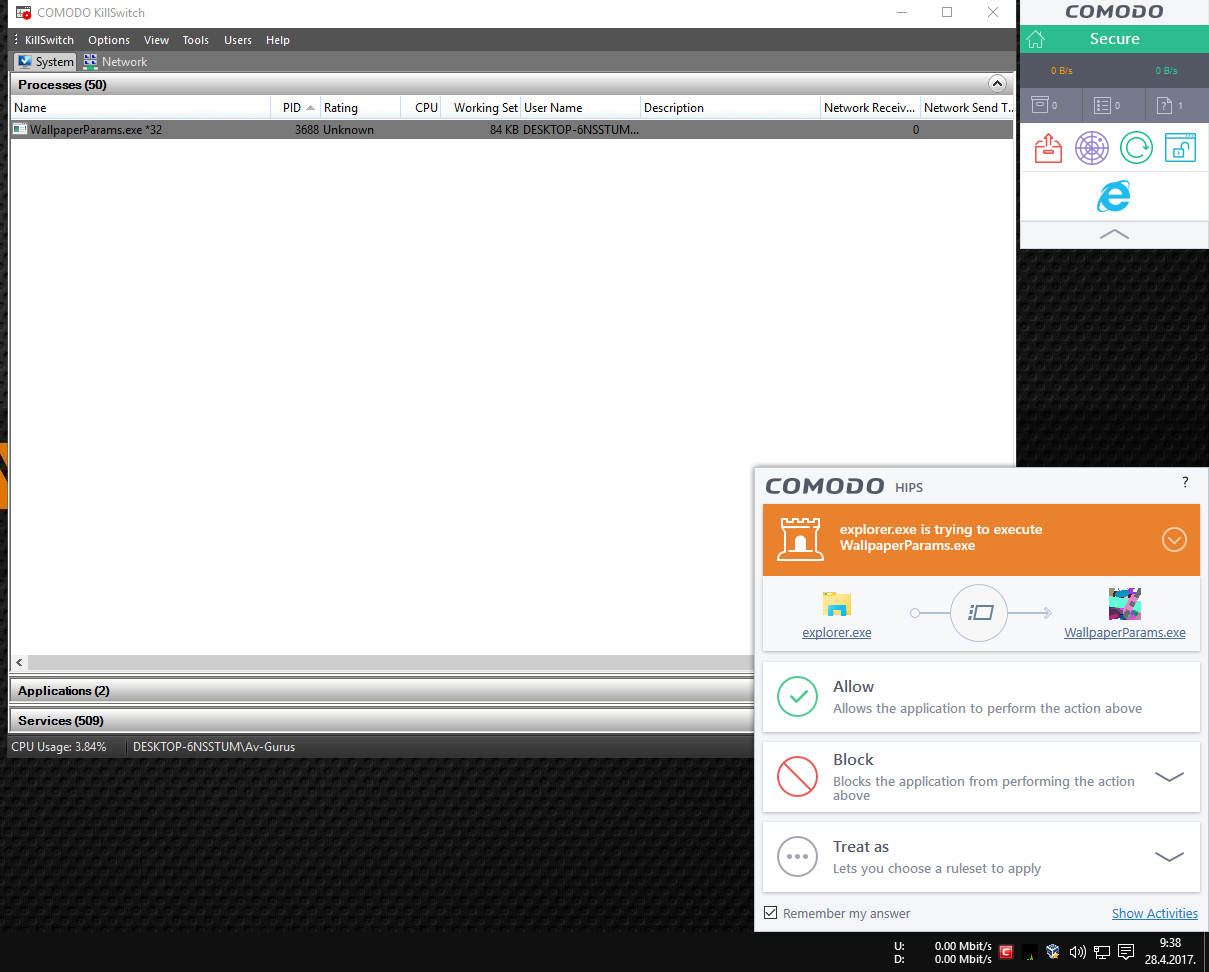Click the green circular update arrow icon
The width and height of the screenshot is (1209, 972).
(1136, 148)
